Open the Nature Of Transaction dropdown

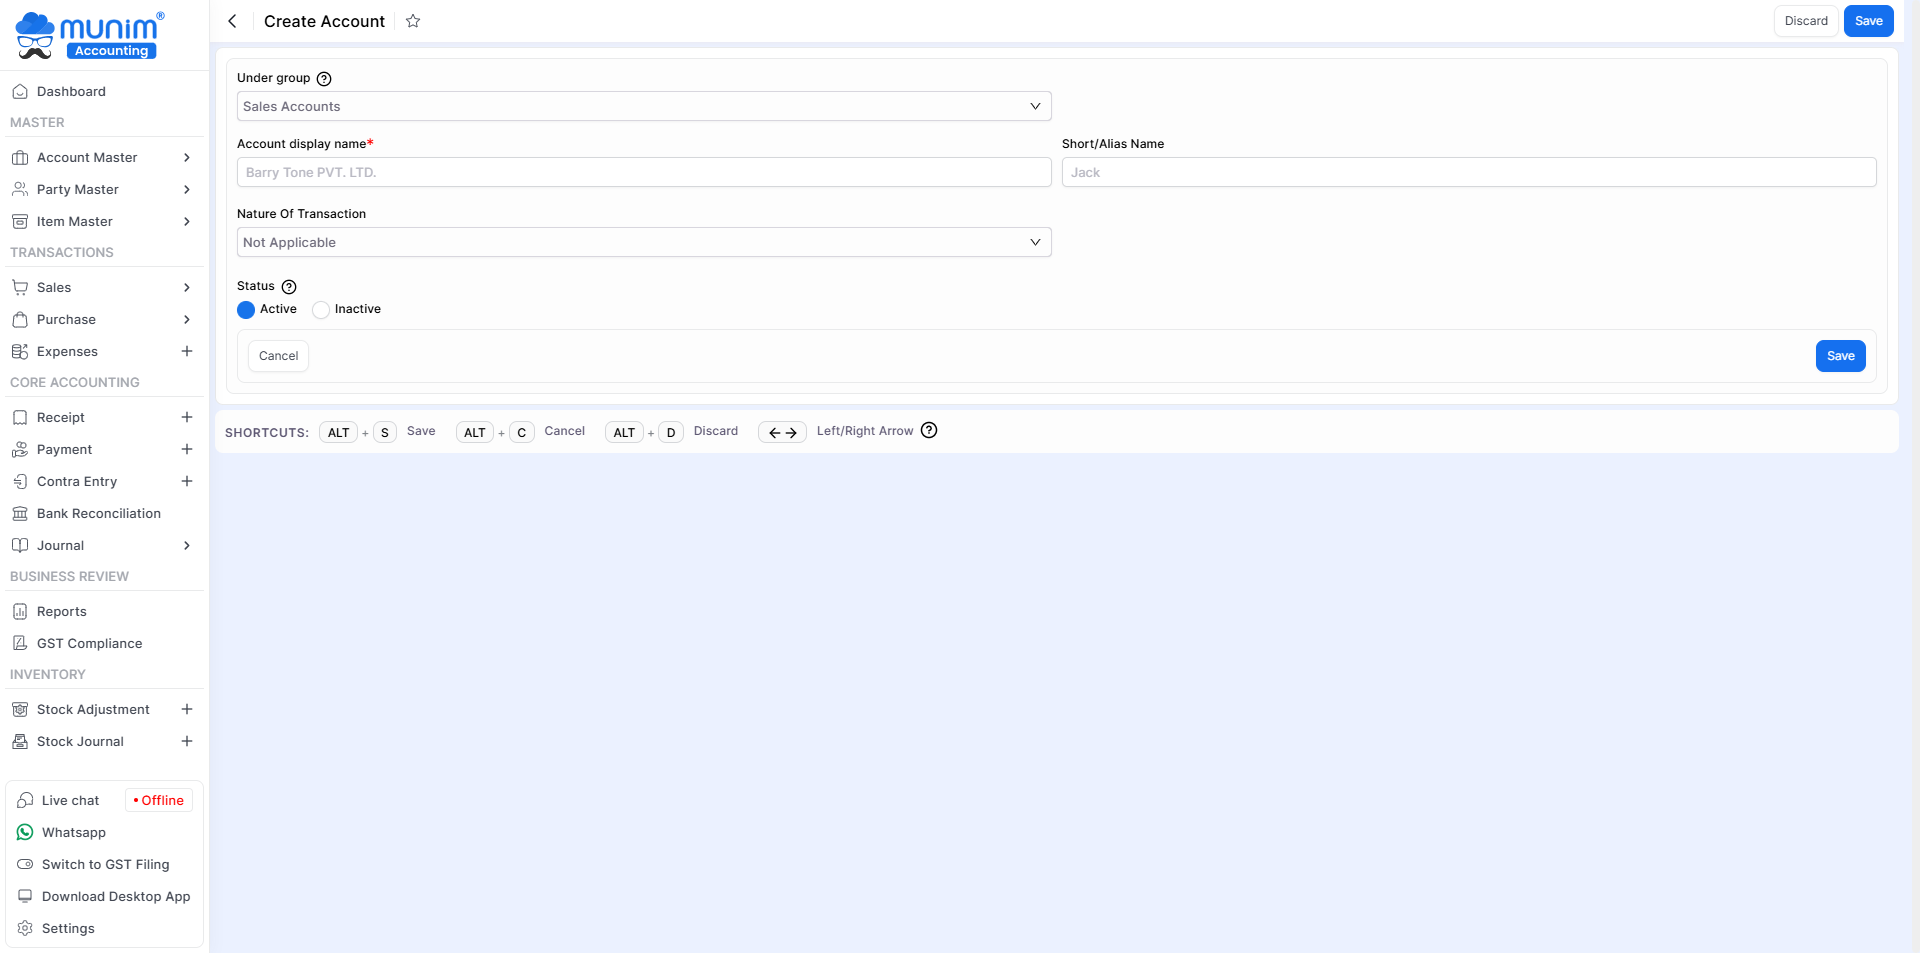(x=643, y=242)
